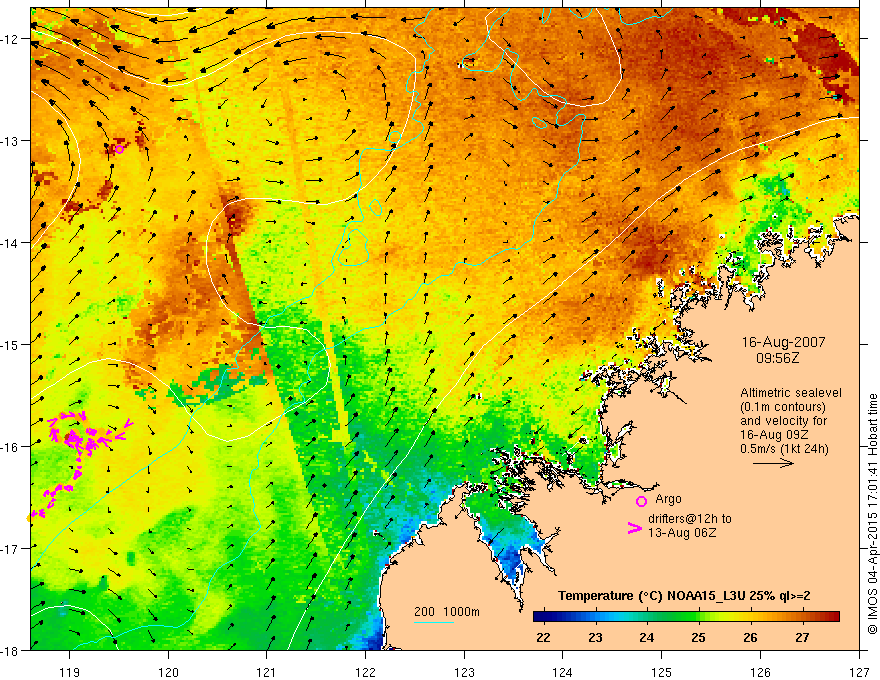Click the '(0.1m contours)' caption line
Viewport: 880px width, 680px height.
782,407
